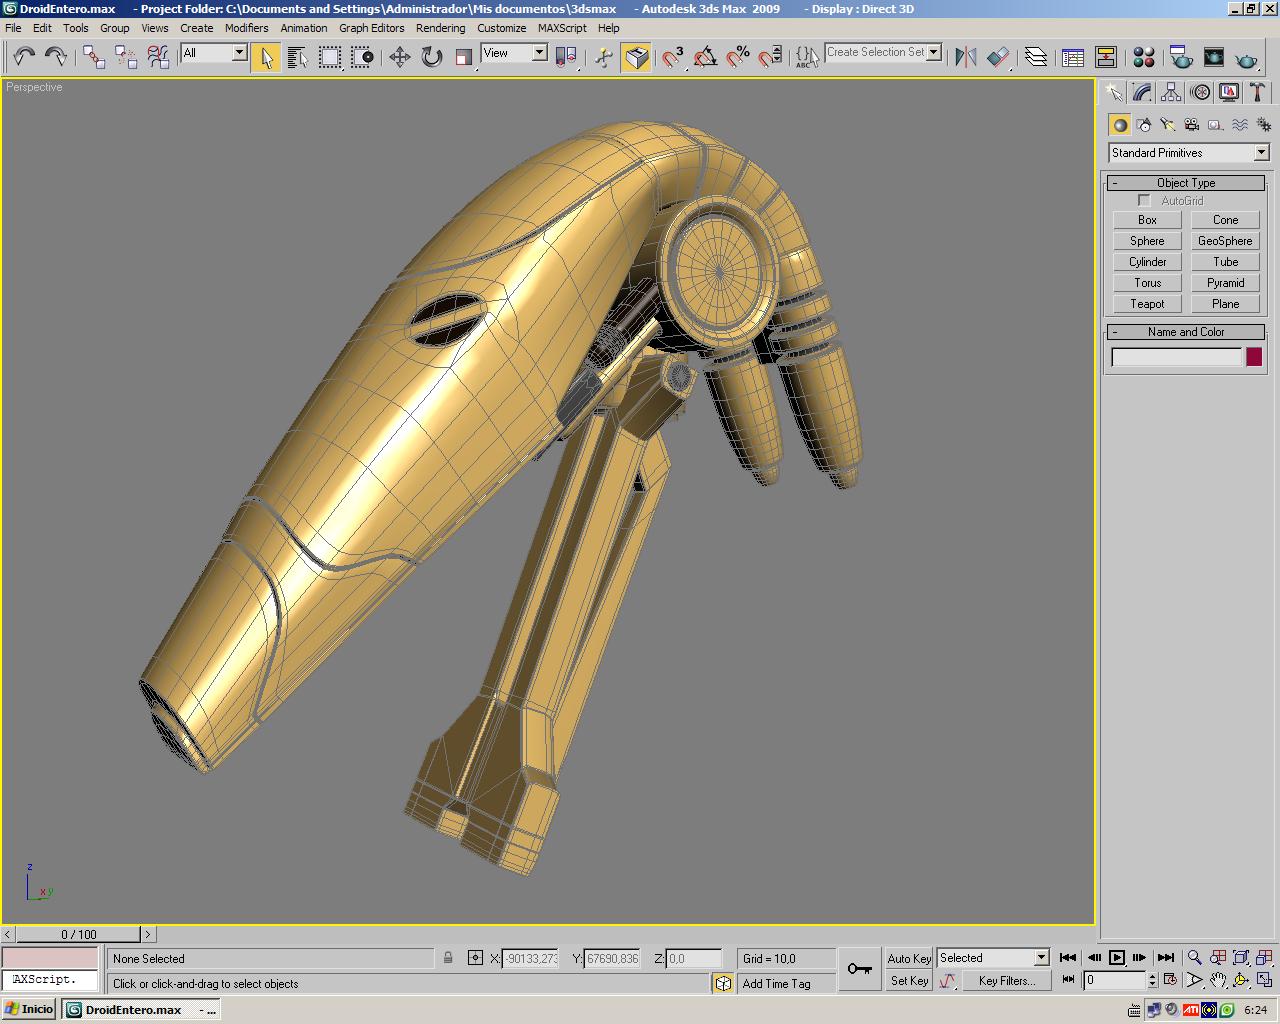Open the selection filter 'All' dropdown
1280x1024 pixels.
pyautogui.click(x=240, y=53)
